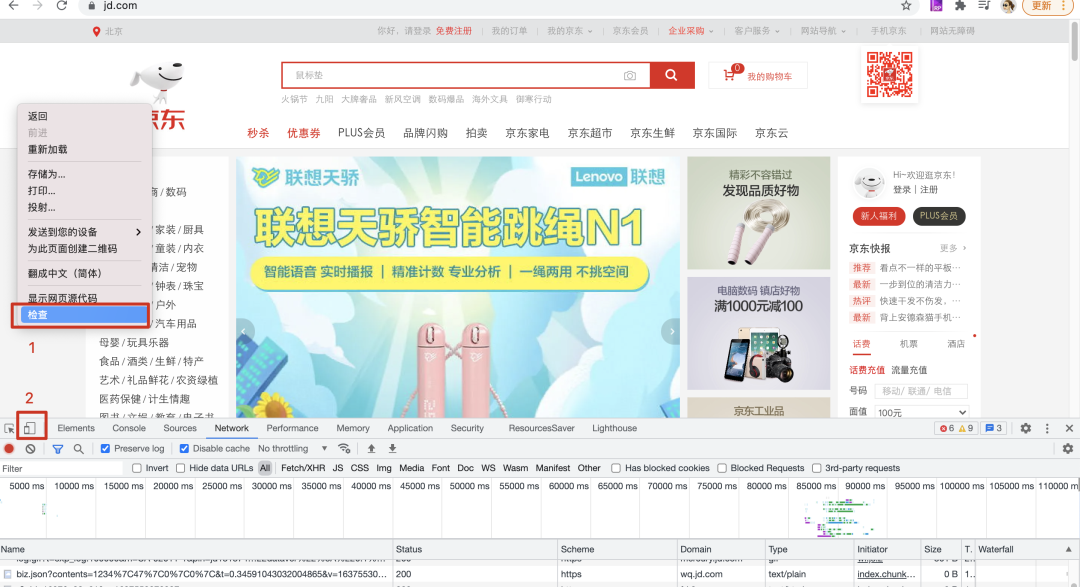Image resolution: width=1080 pixels, height=587 pixels.
Task: Toggle the network filter funnel icon
Action: point(58,449)
